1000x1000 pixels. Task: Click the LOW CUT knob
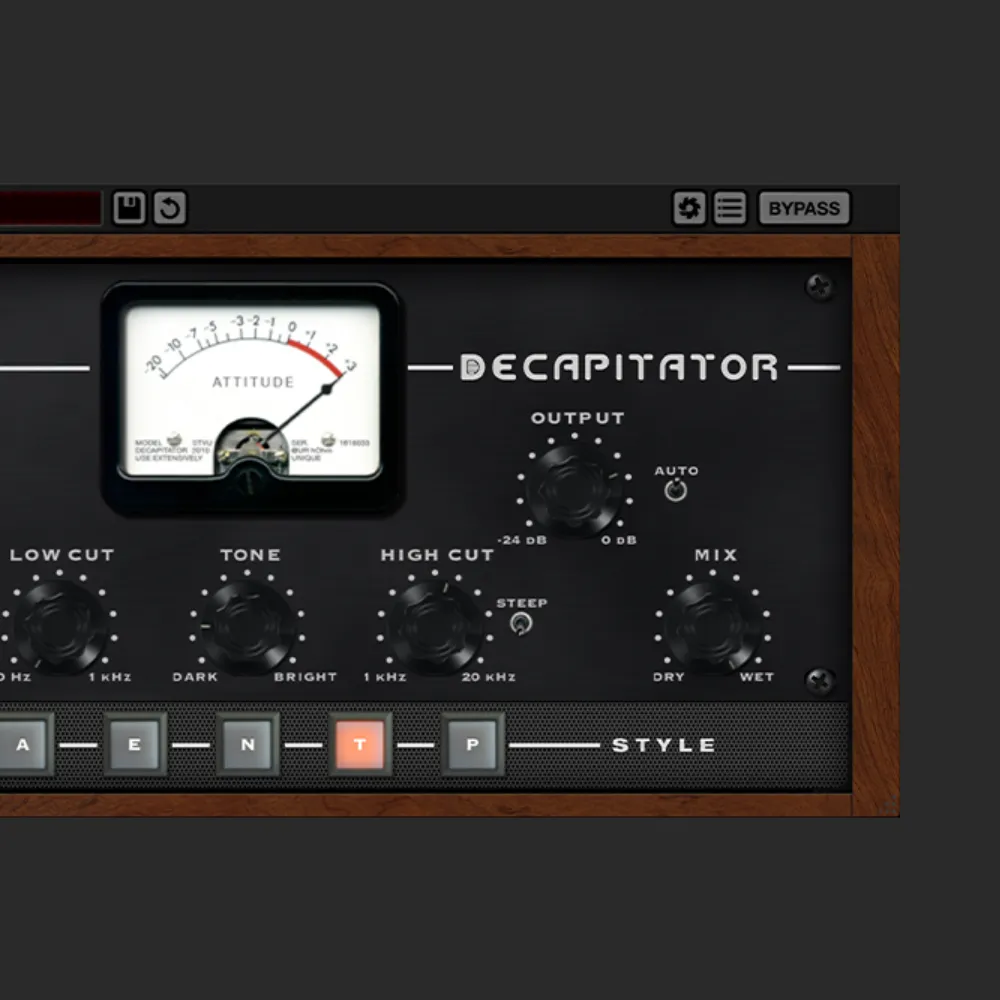coord(62,627)
